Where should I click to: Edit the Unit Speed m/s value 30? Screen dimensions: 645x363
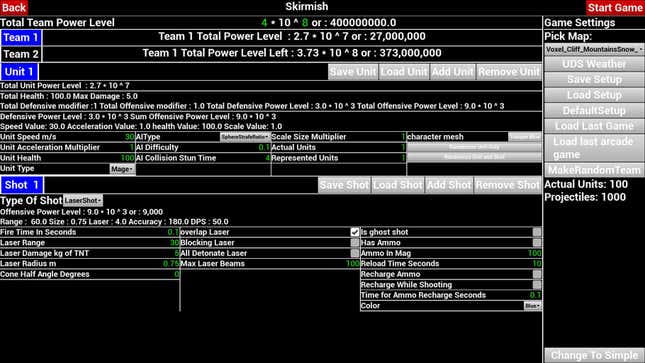[x=130, y=137]
